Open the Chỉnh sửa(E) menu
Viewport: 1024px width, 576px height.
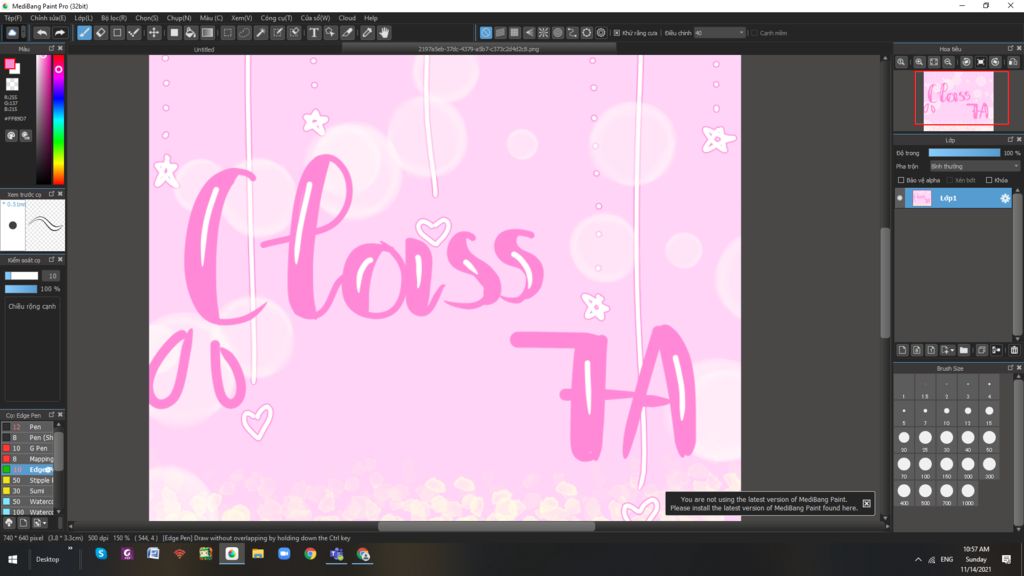point(48,18)
